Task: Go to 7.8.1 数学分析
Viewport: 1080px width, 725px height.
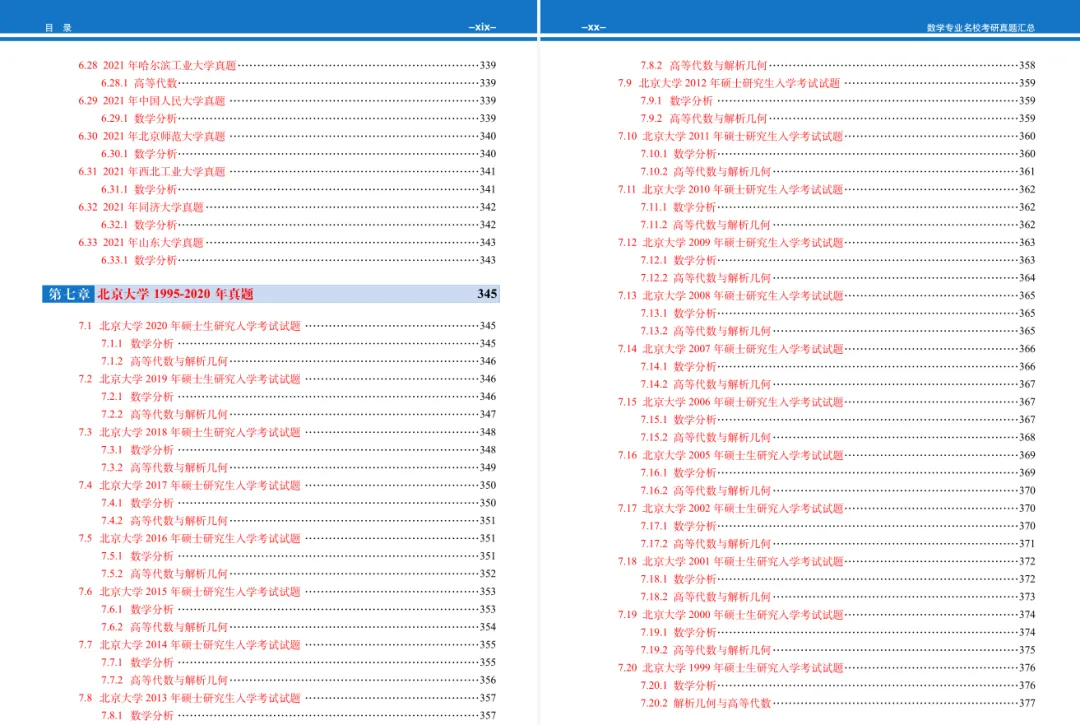Action: [x=298, y=715]
